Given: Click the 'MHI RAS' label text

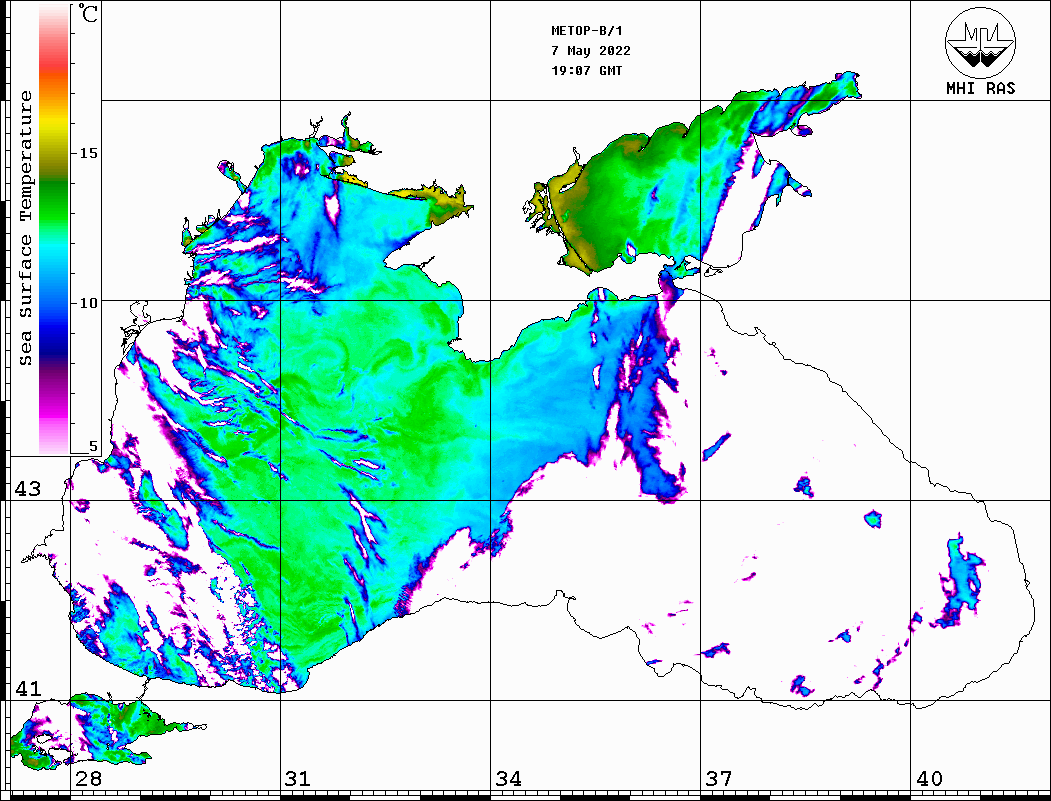Looking at the screenshot, I should click(981, 88).
